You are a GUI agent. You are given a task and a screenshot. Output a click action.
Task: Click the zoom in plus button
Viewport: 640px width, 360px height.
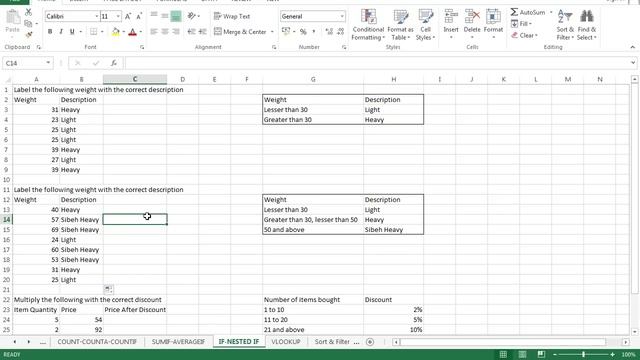coord(612,354)
